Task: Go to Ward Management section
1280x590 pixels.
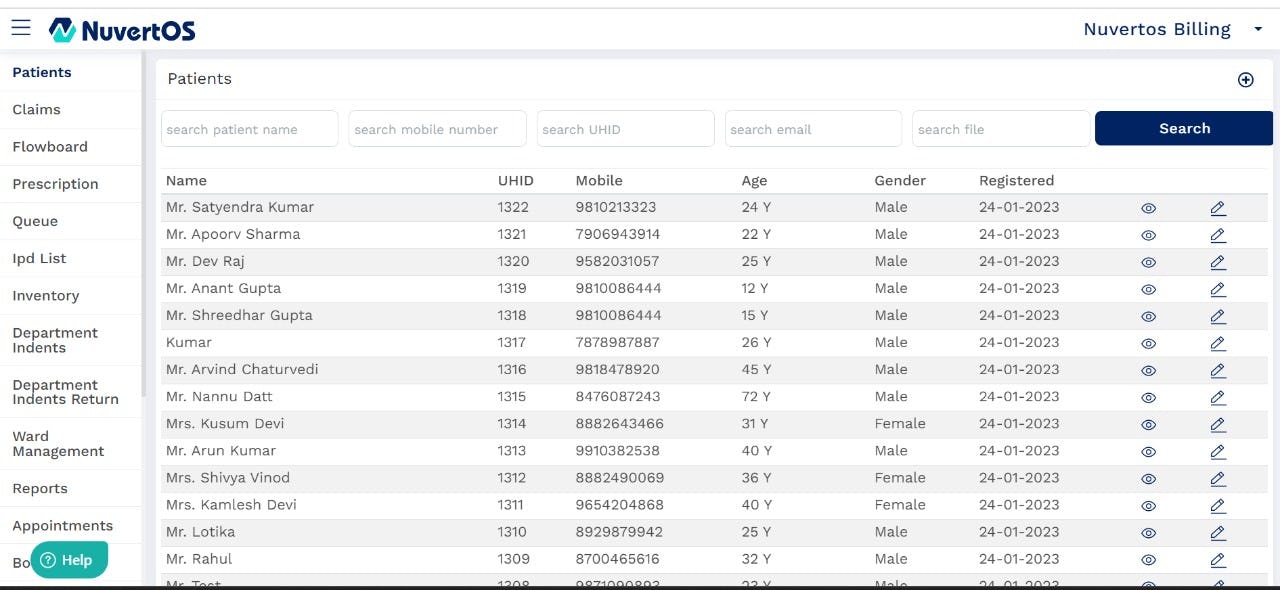Action: point(58,444)
